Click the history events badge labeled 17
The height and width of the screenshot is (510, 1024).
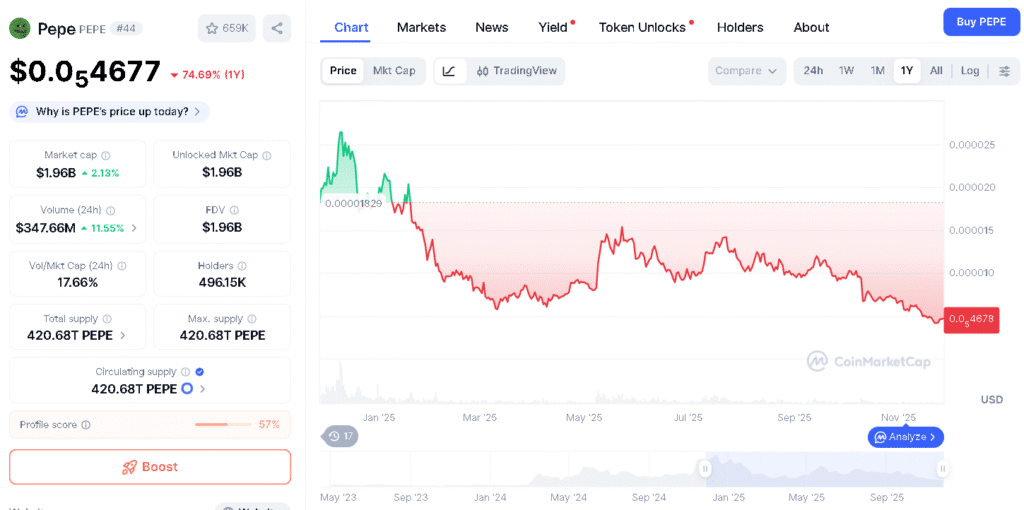click(x=340, y=436)
